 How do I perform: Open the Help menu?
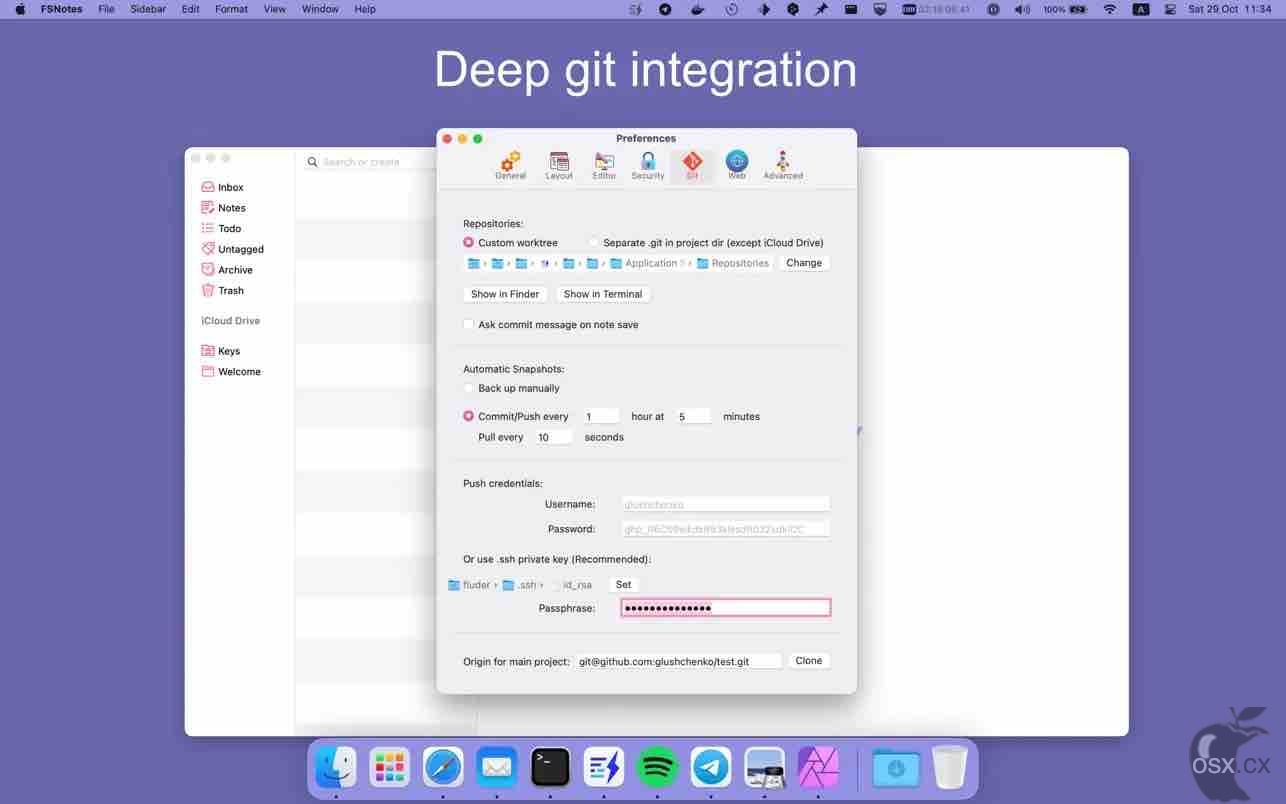coord(365,9)
